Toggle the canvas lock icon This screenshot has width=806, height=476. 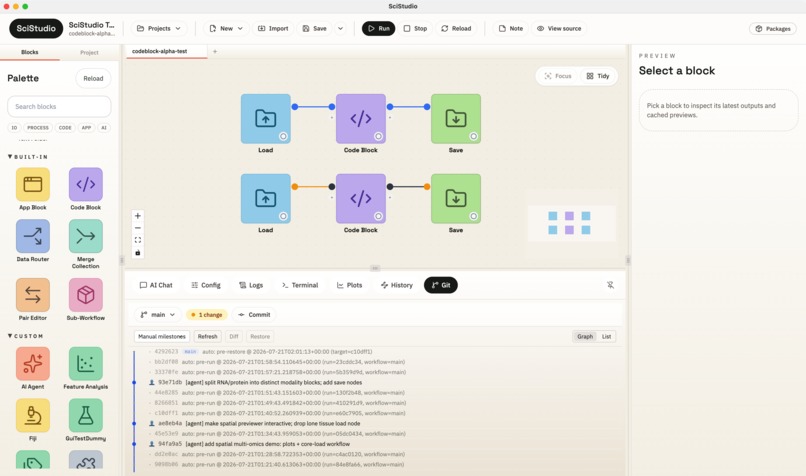(x=138, y=252)
